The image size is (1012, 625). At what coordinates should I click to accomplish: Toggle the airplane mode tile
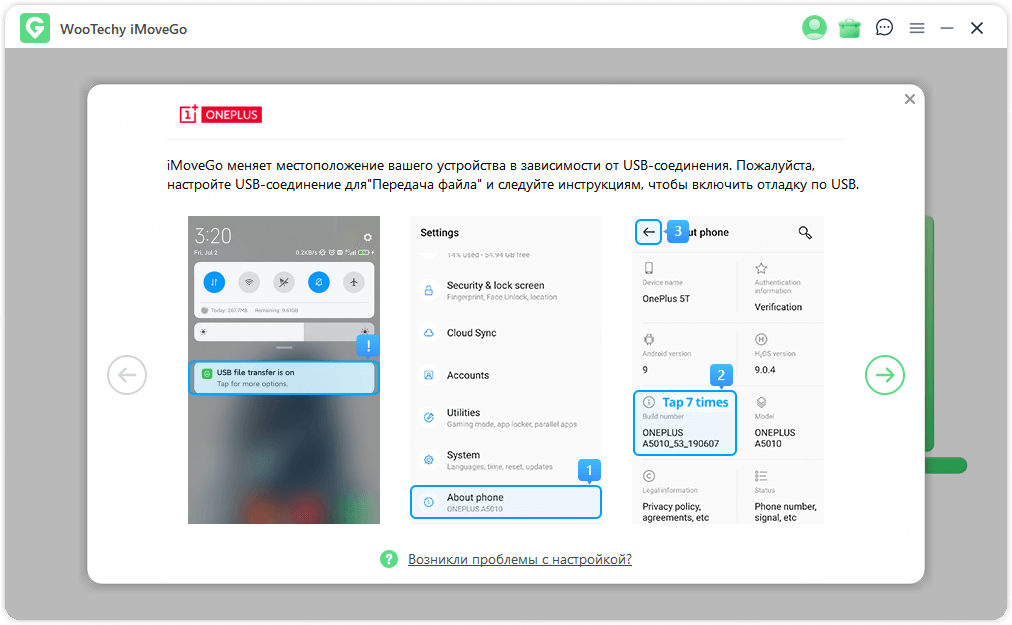pos(354,283)
